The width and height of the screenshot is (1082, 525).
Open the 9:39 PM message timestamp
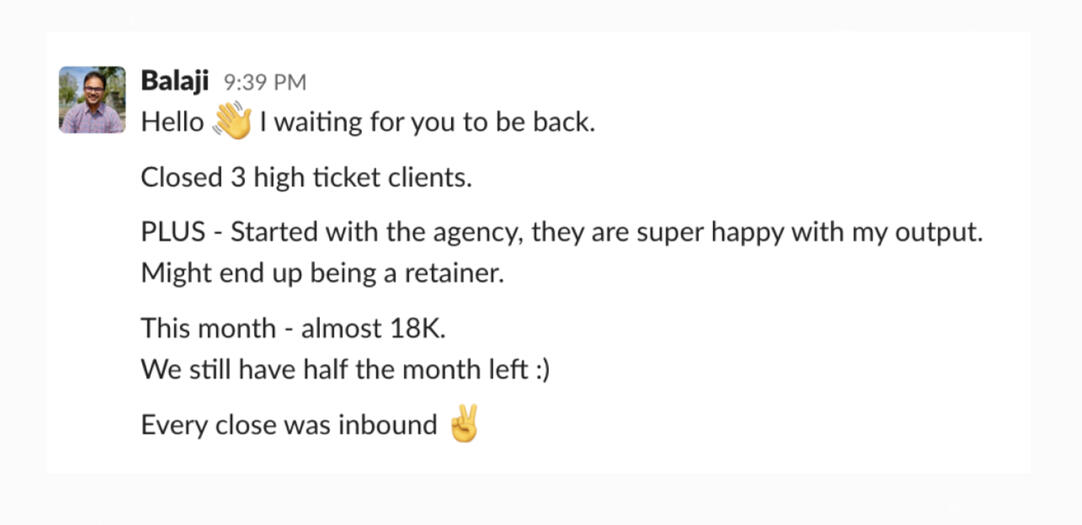click(x=265, y=83)
